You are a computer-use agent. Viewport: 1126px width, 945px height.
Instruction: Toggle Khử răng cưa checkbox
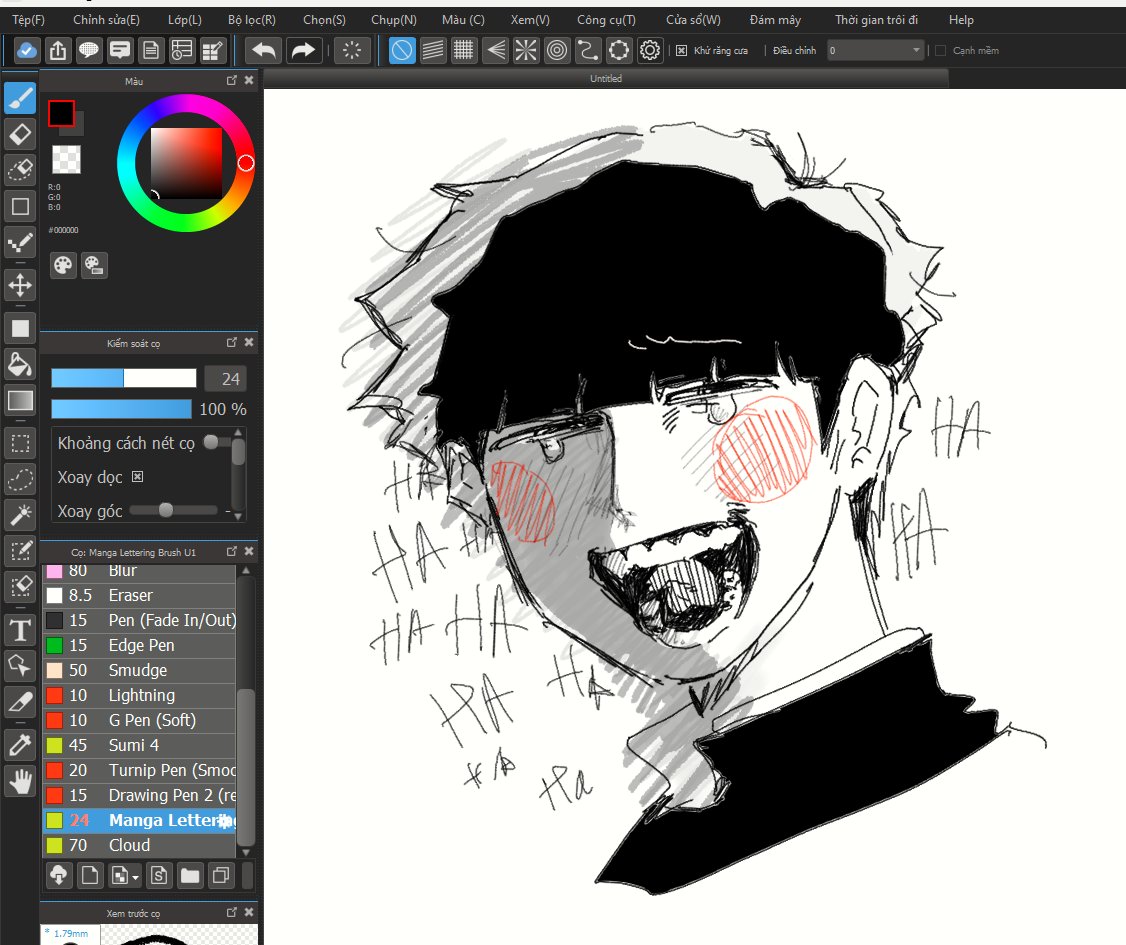(x=681, y=50)
